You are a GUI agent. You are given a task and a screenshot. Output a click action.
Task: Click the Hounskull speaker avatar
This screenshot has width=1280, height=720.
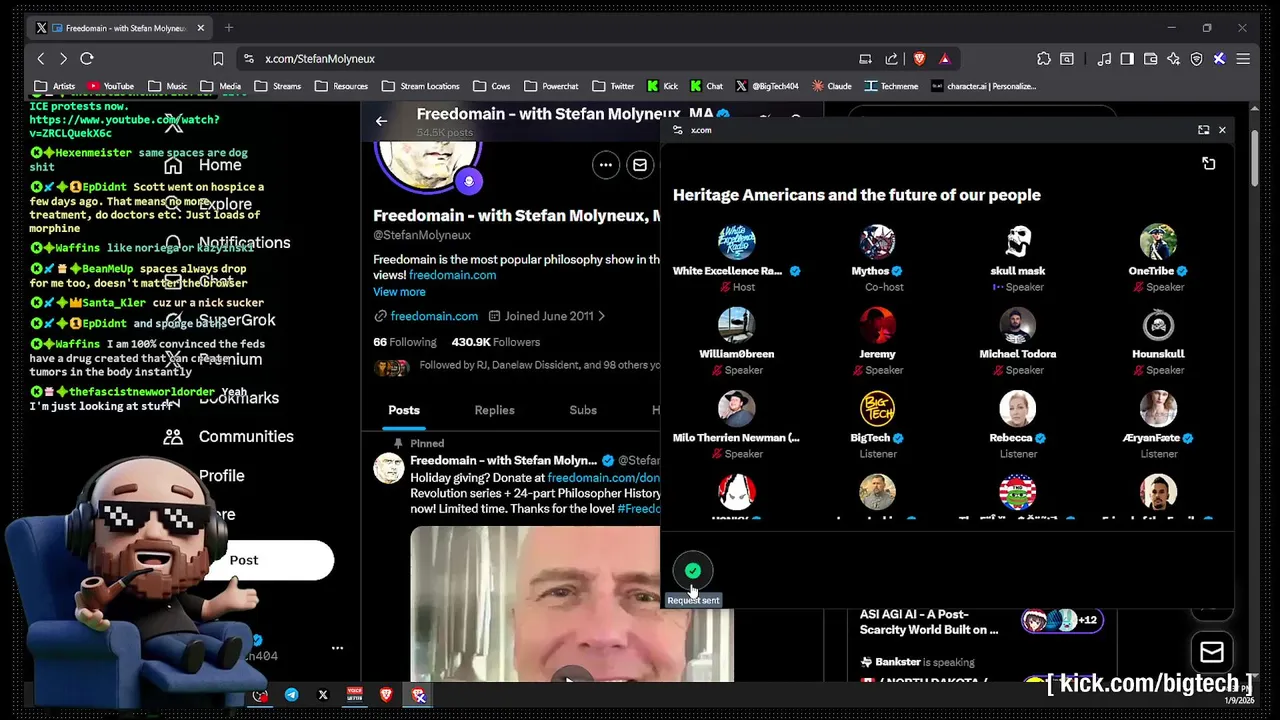coord(1158,325)
